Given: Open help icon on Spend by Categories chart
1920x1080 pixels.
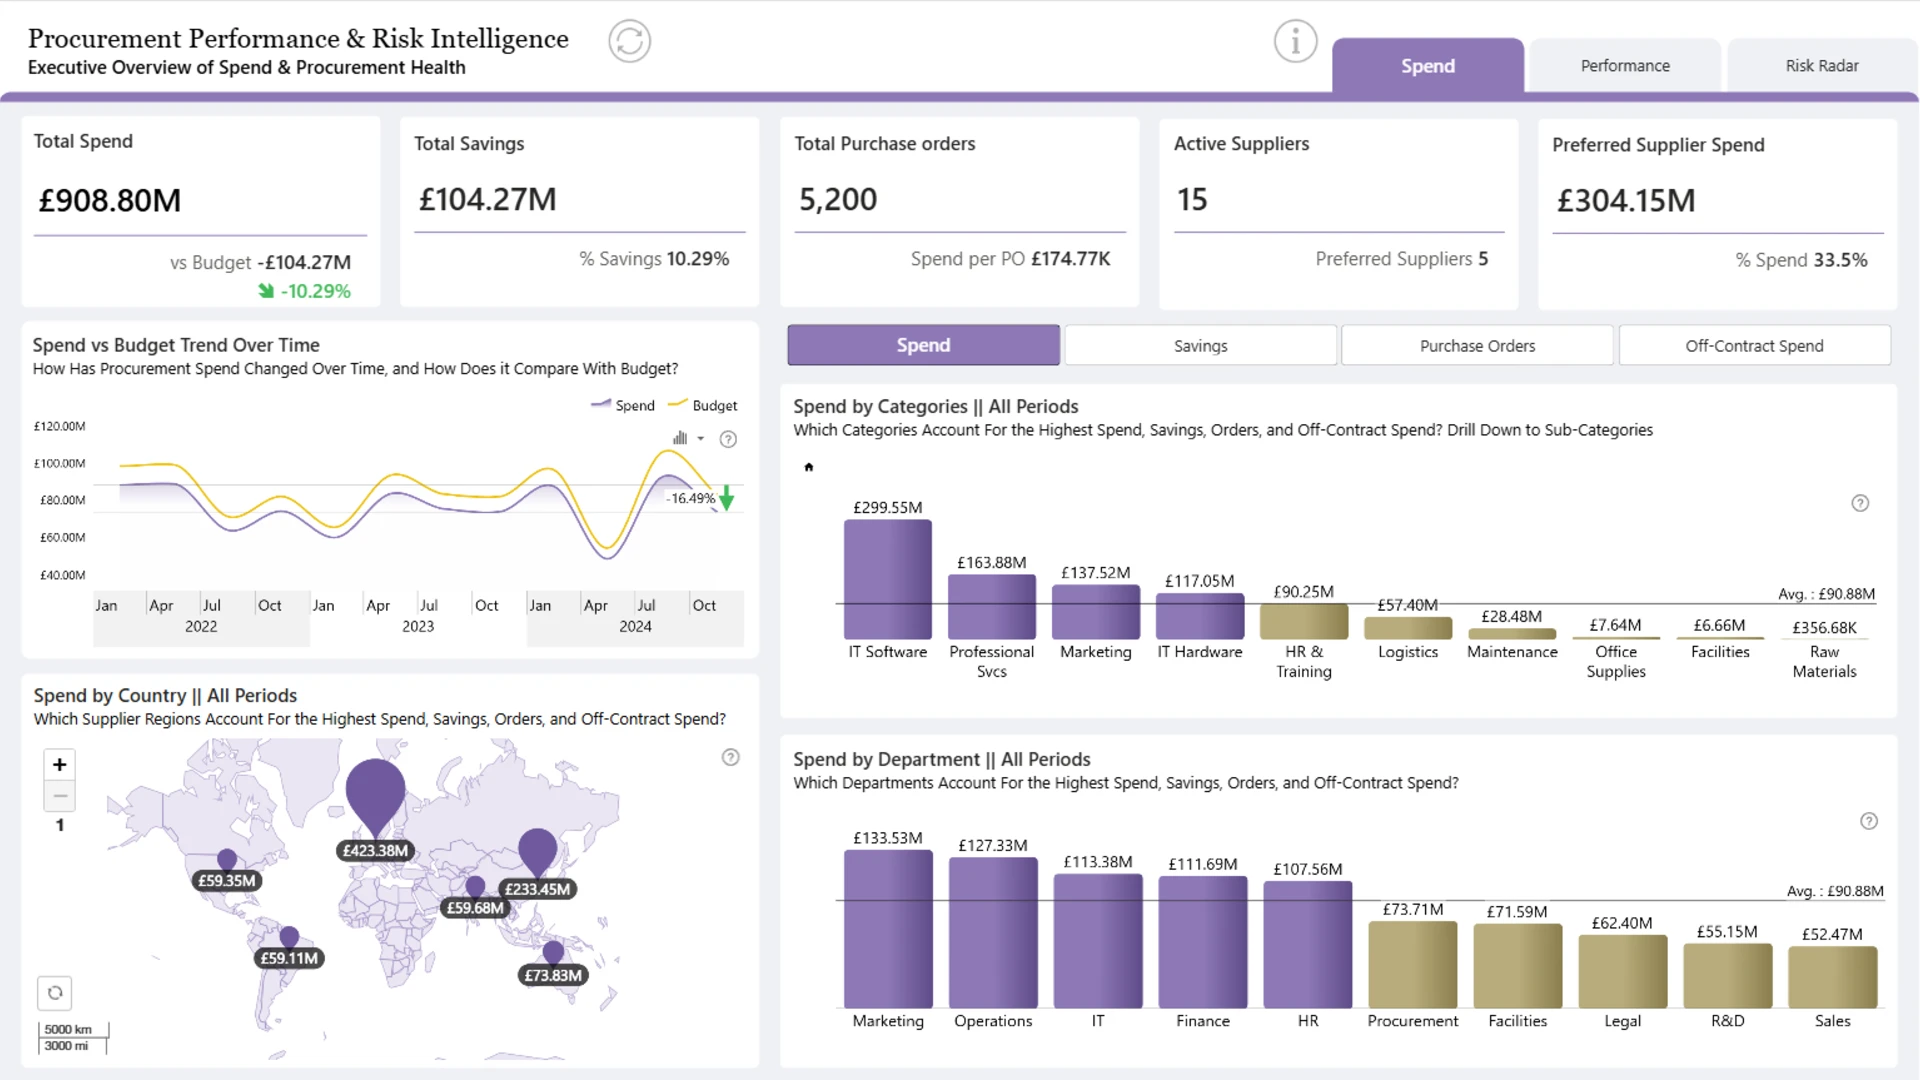Looking at the screenshot, I should pos(1860,503).
